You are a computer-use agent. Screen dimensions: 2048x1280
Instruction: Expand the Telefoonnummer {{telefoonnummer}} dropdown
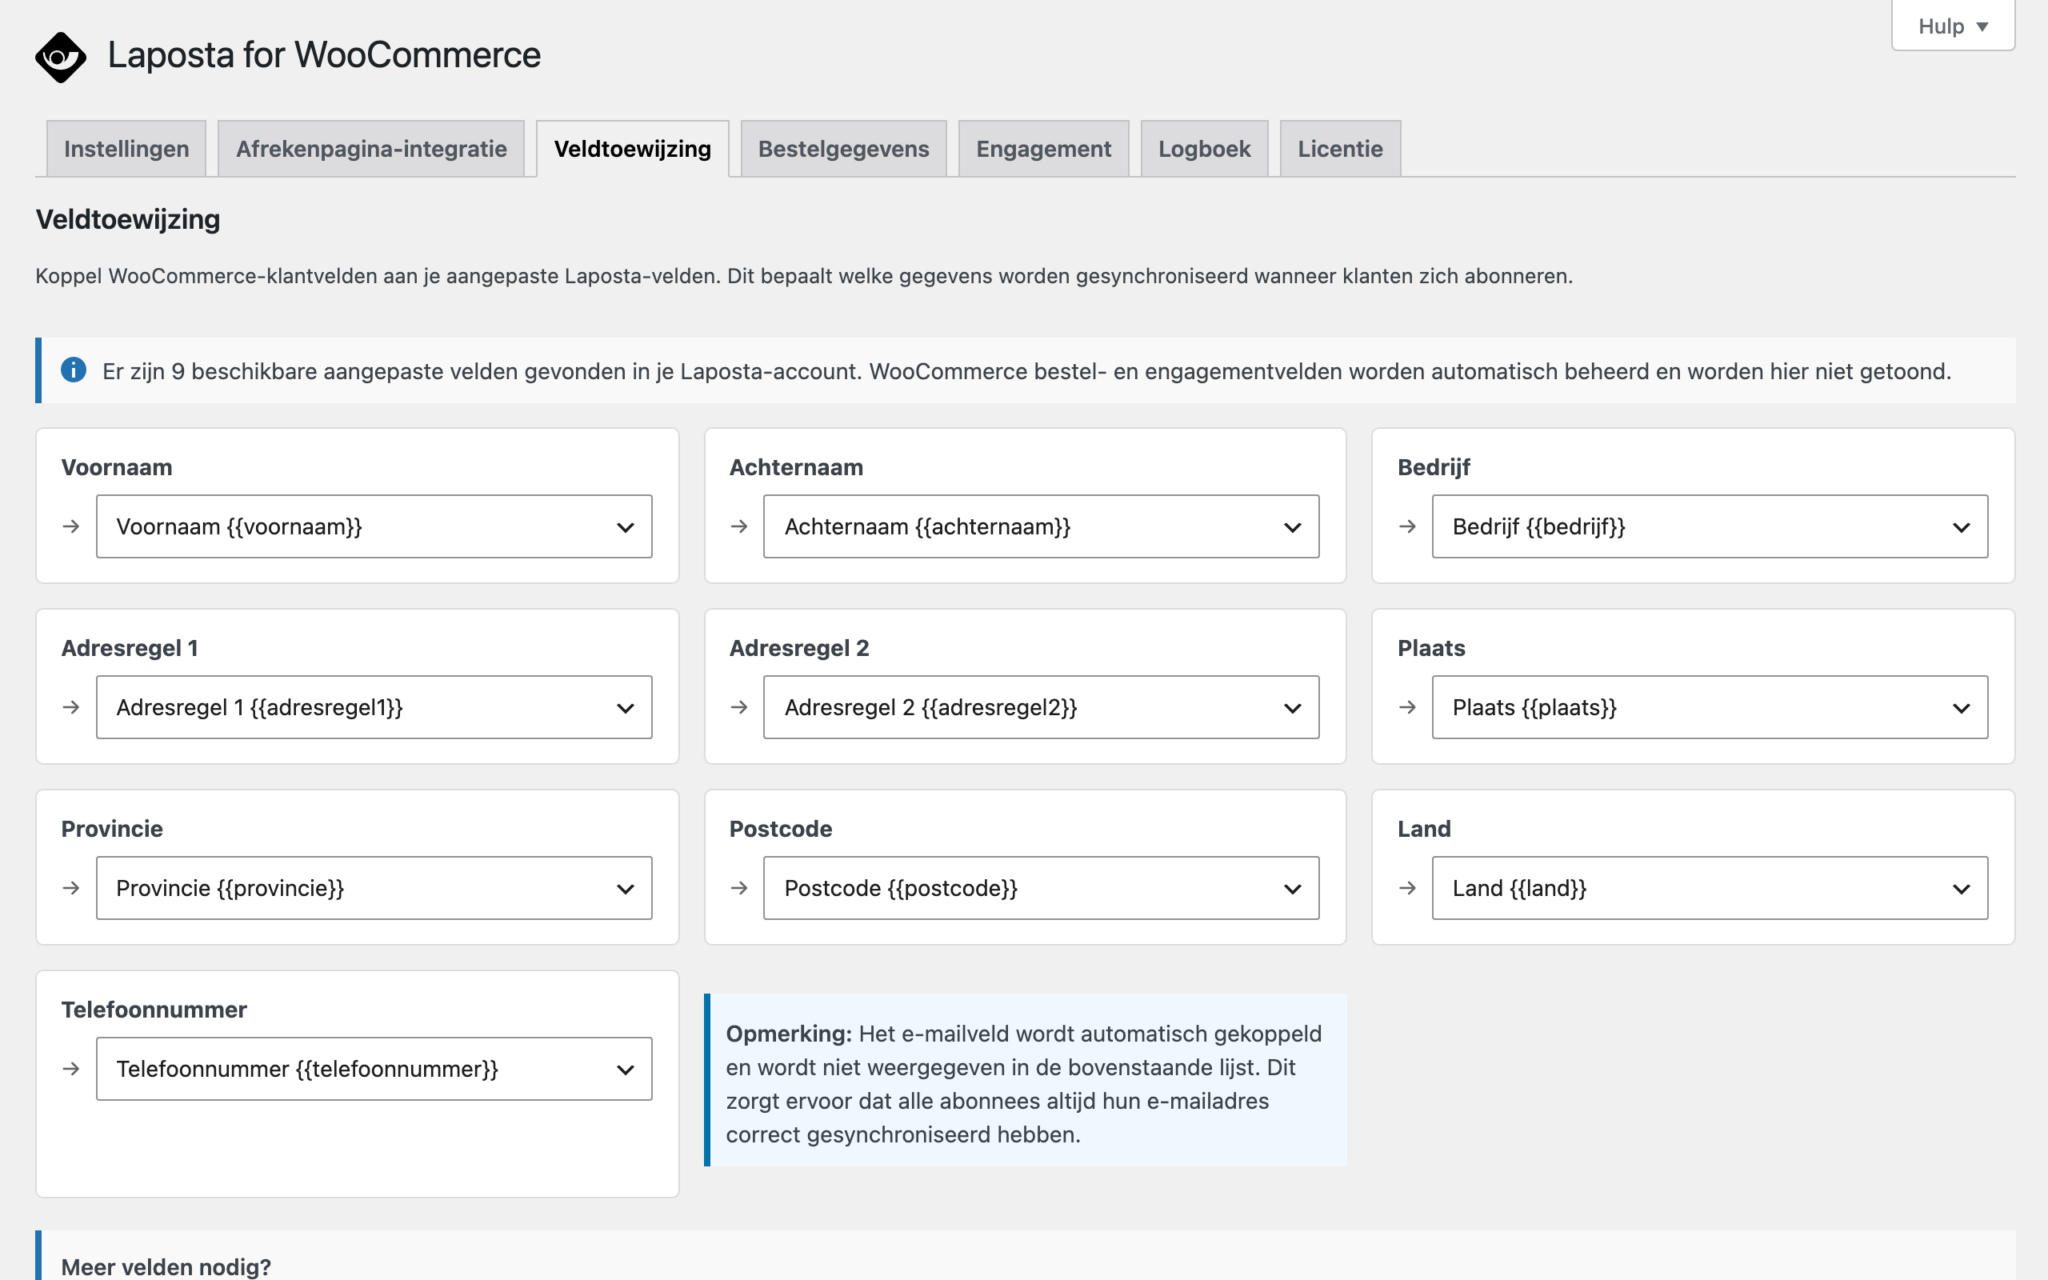tap(374, 1069)
